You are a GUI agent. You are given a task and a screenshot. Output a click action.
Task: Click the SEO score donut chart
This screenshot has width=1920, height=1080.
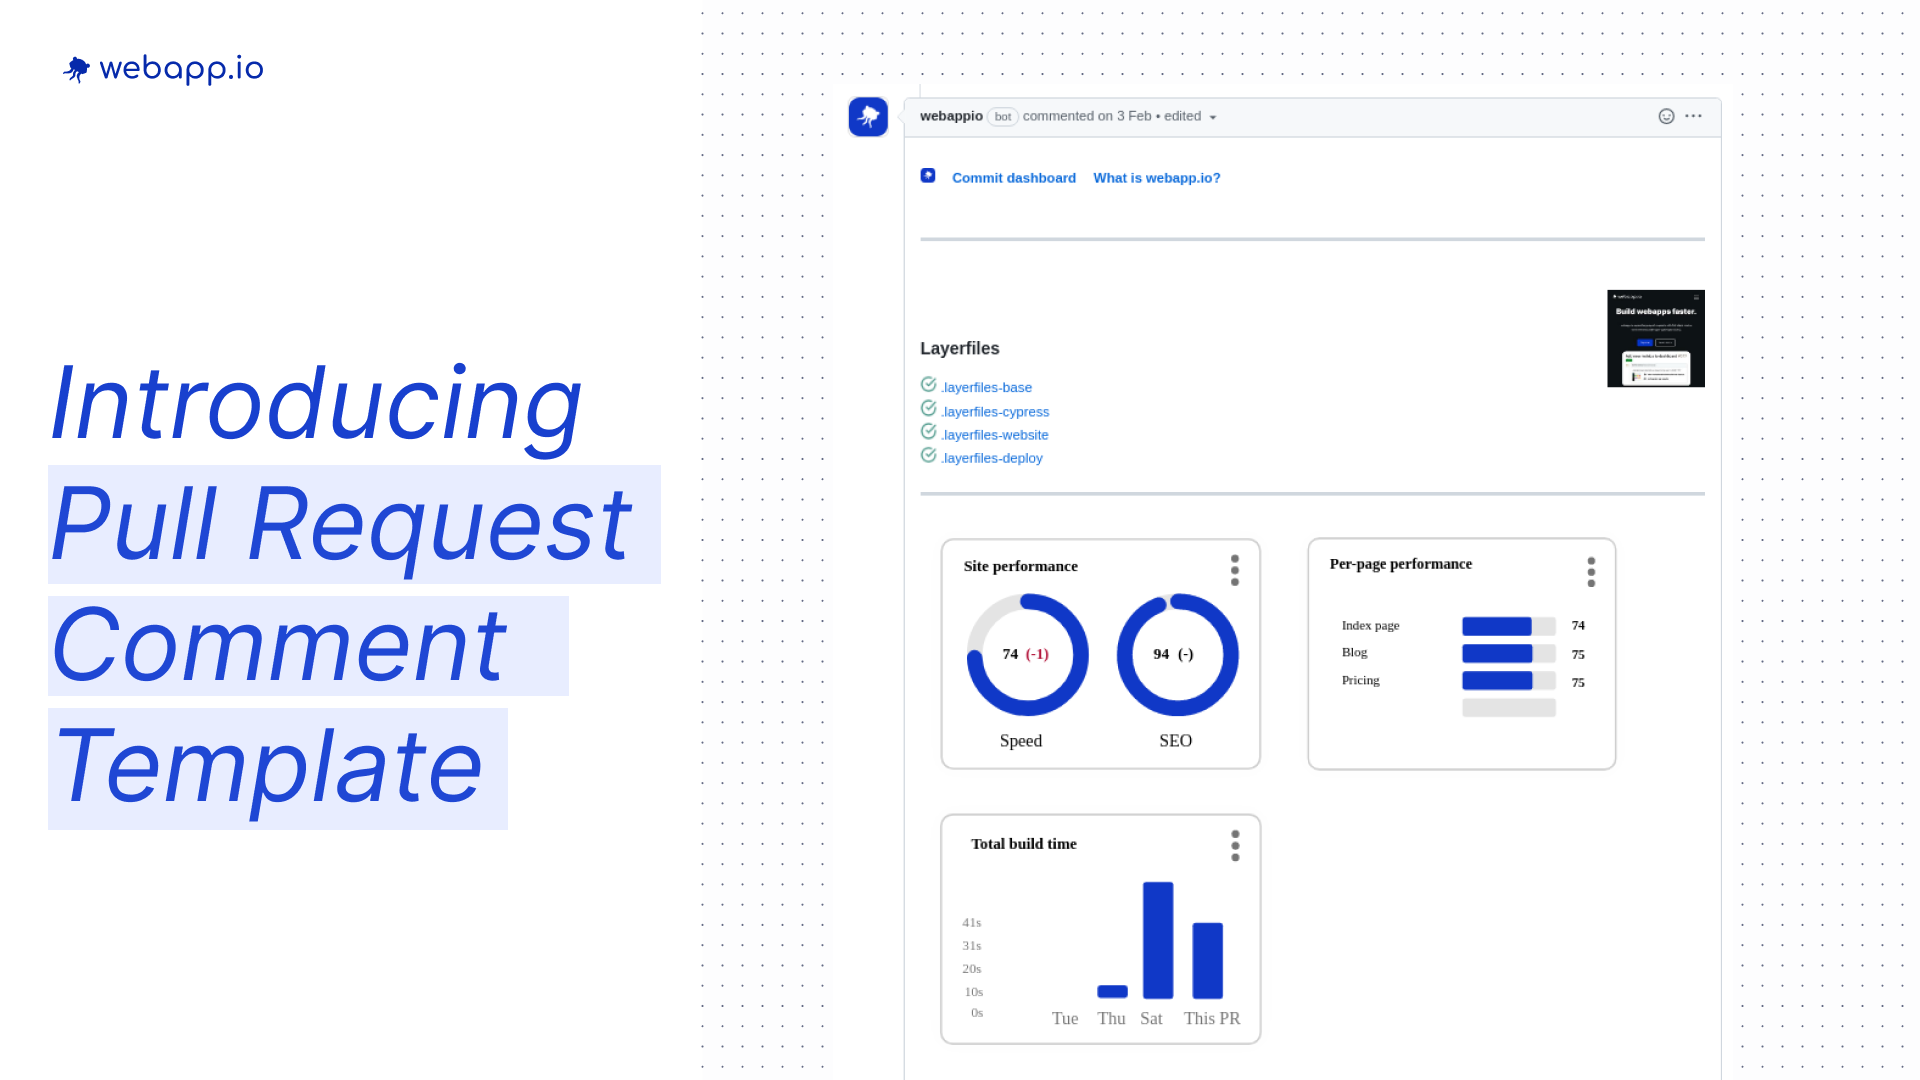[x=1177, y=655]
